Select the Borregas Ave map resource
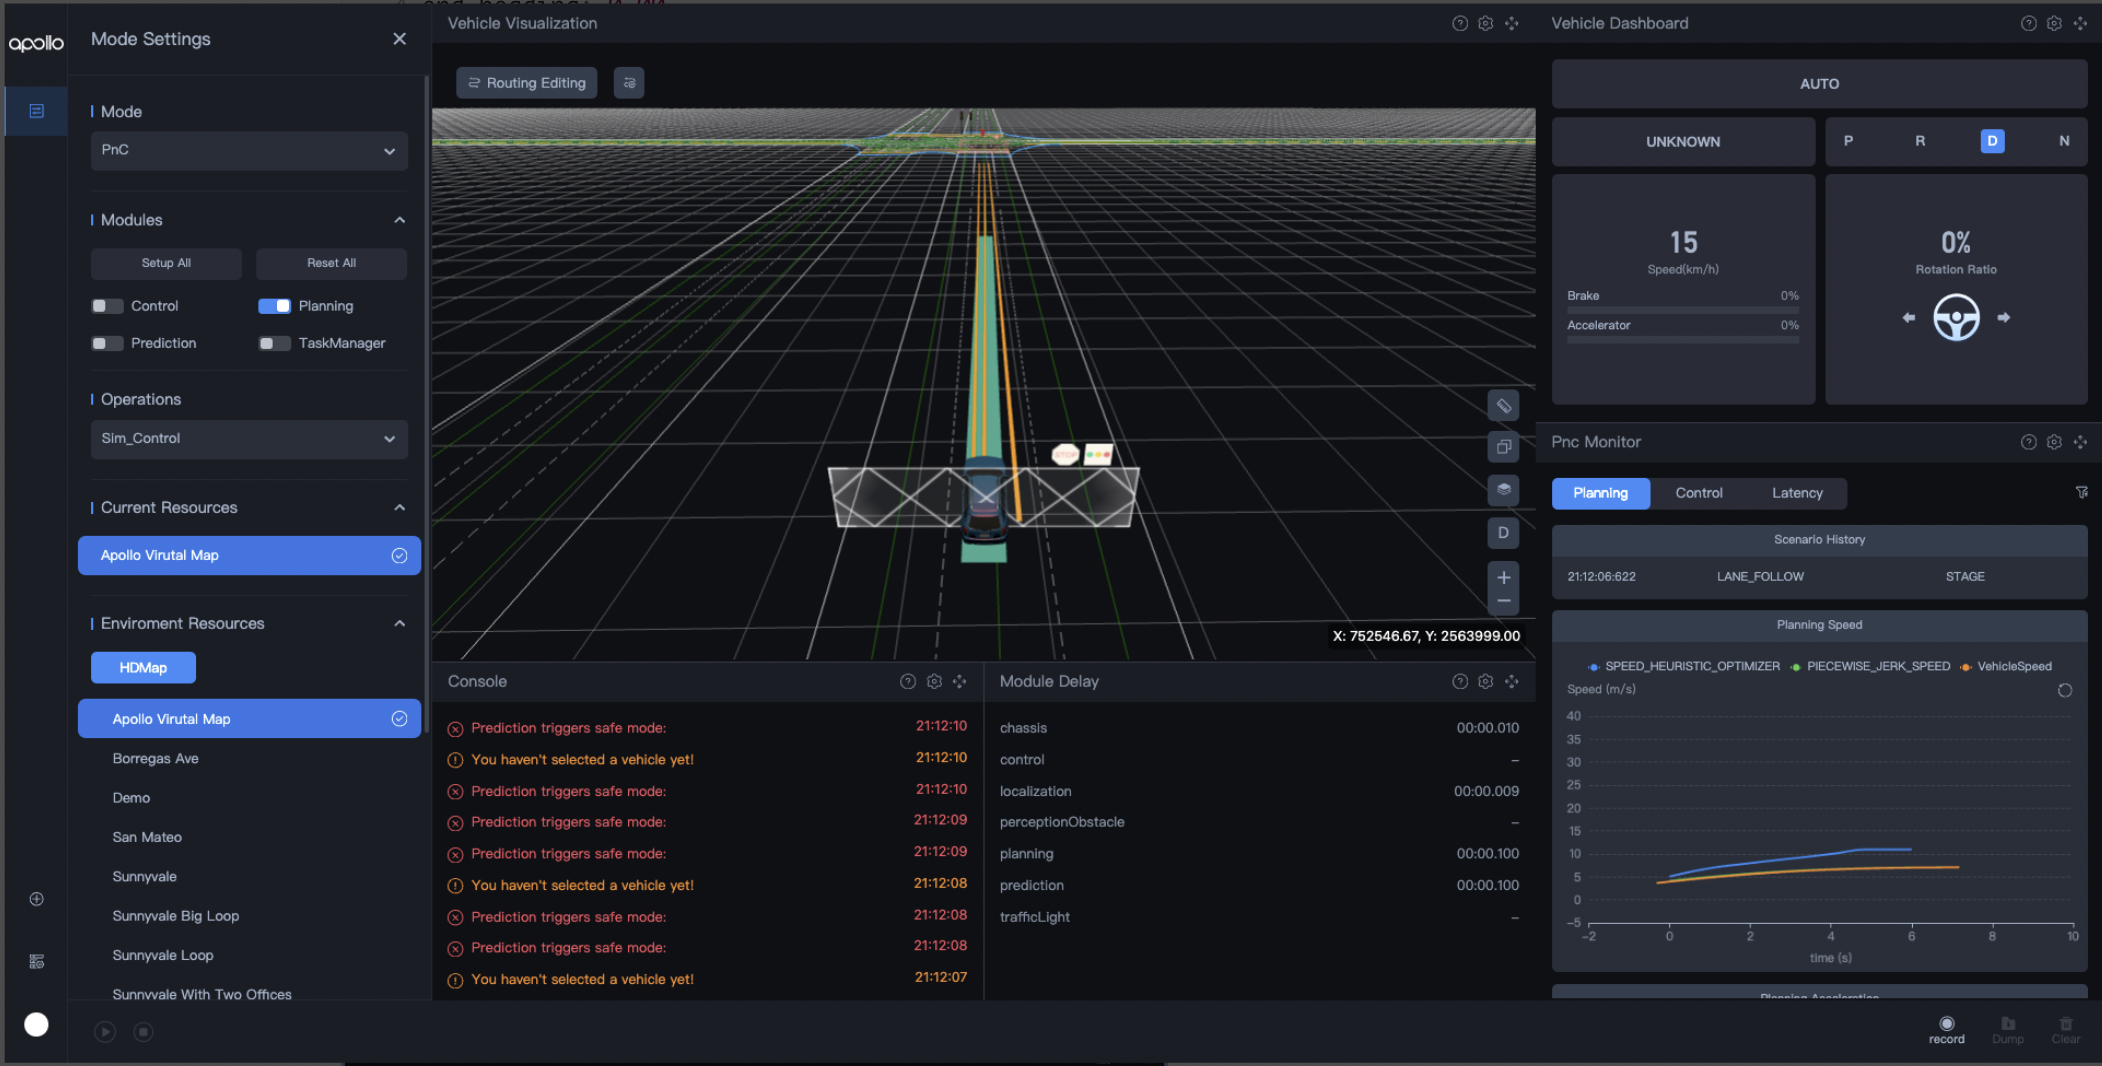 click(155, 758)
